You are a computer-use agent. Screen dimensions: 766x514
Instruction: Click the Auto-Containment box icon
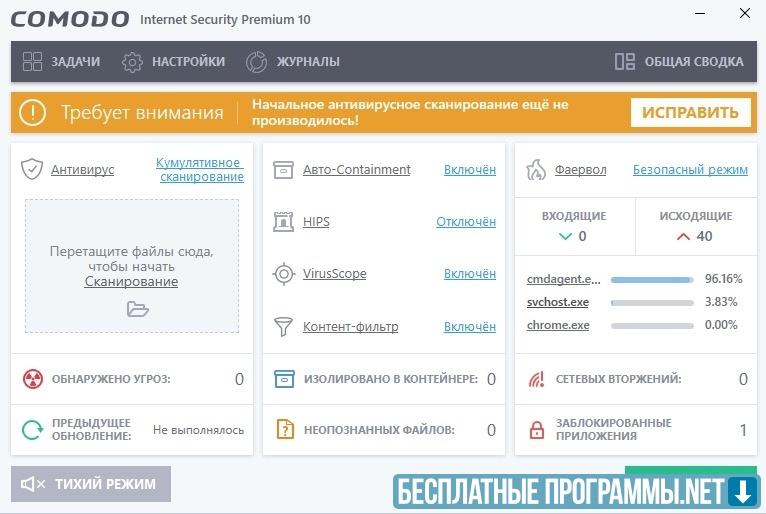[284, 169]
